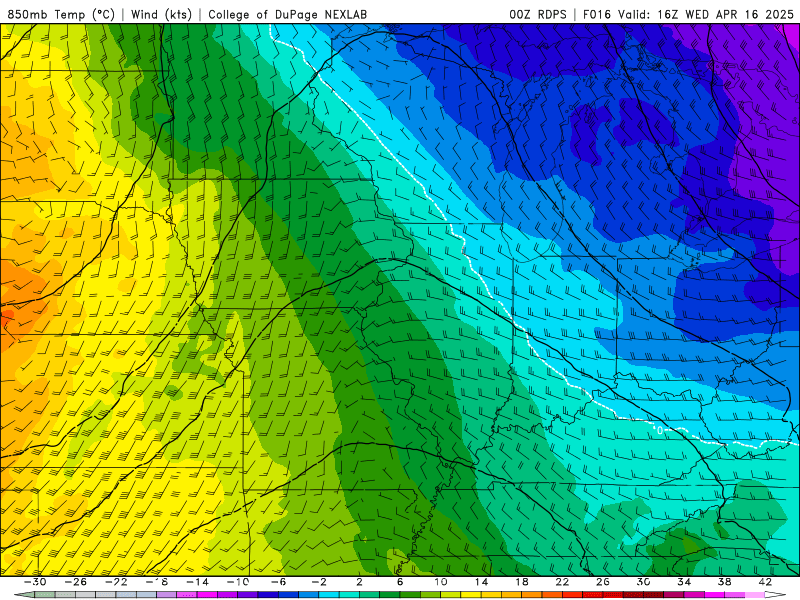Click the '-6' colorbar tick label

279,582
